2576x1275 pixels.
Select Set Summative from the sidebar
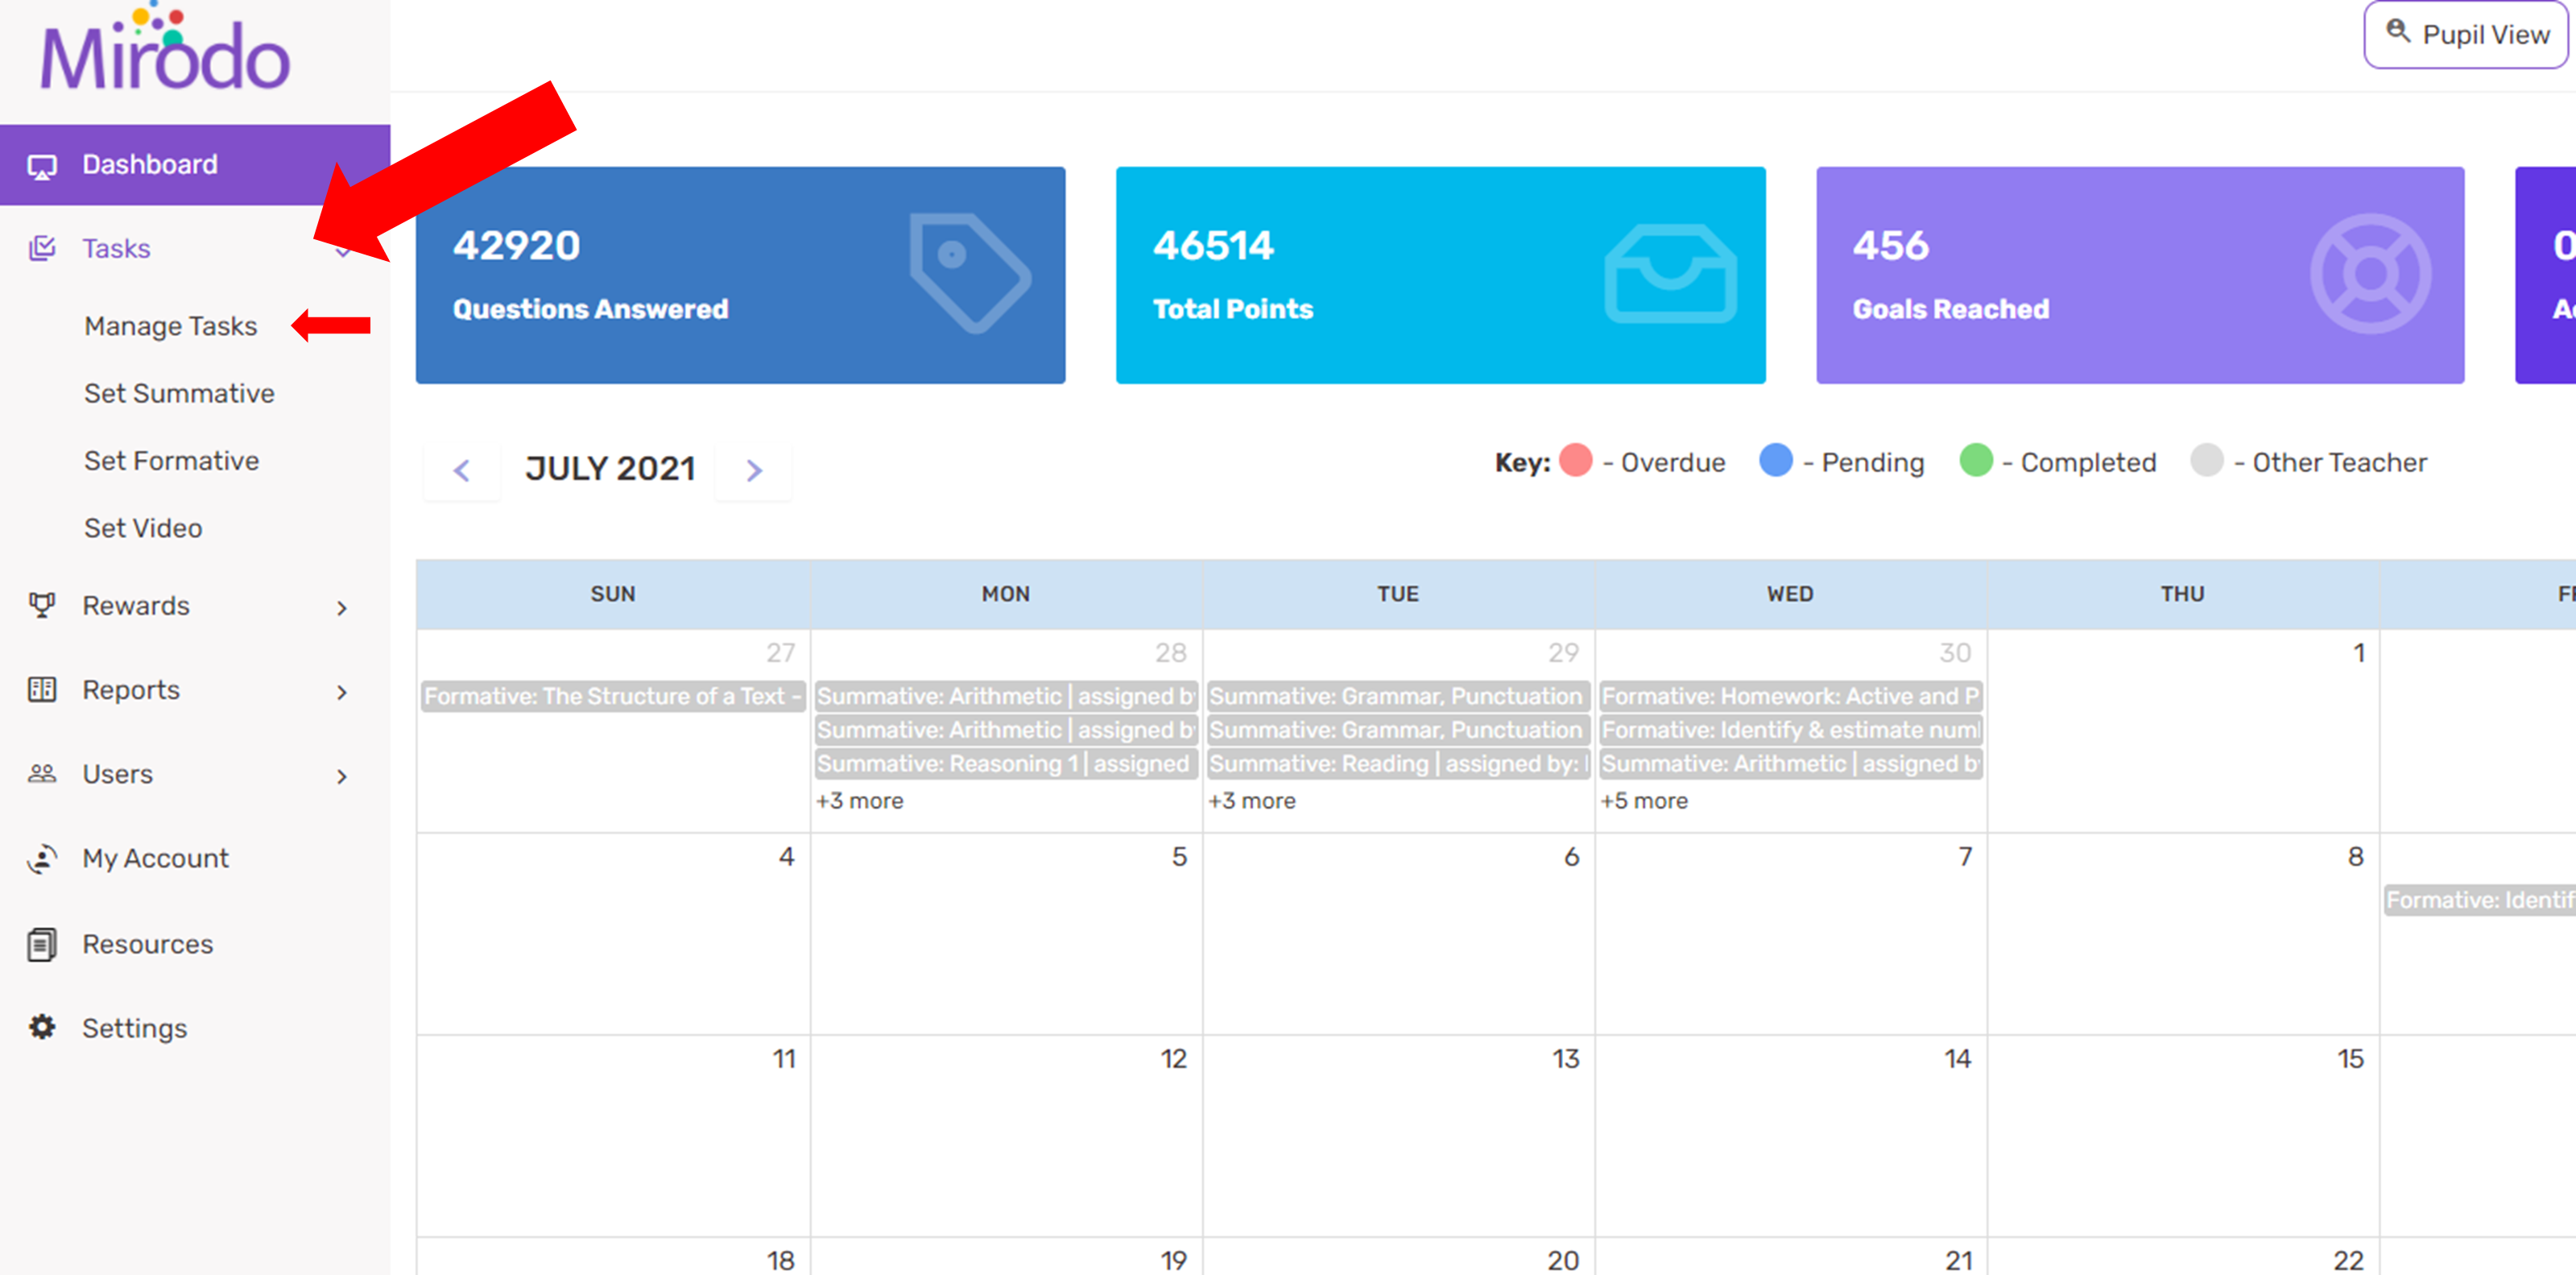[179, 393]
